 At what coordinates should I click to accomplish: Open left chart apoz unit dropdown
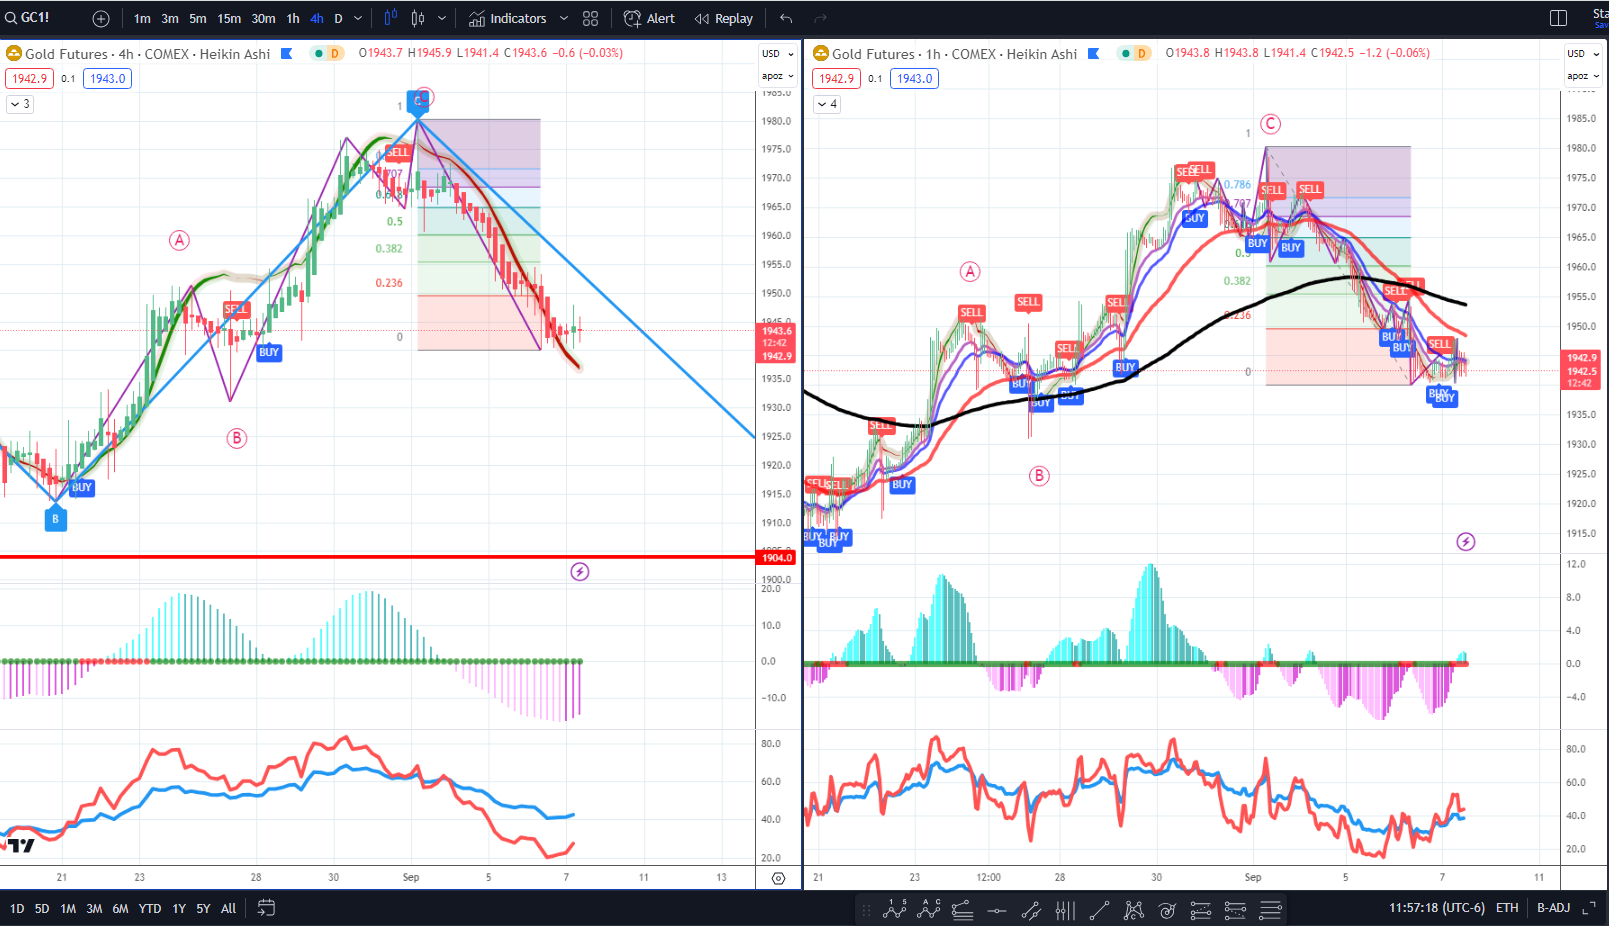point(777,76)
